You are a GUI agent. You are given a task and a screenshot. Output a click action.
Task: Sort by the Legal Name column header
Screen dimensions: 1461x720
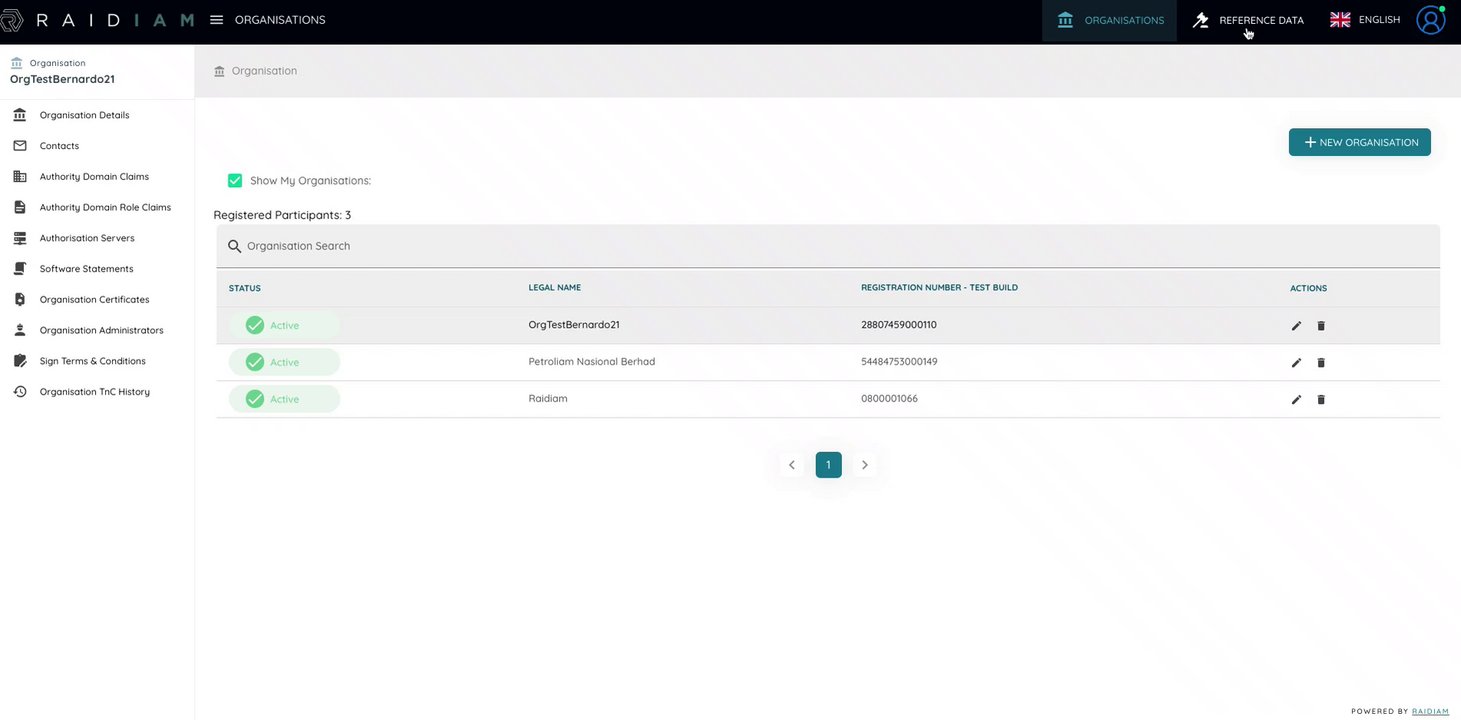point(555,288)
